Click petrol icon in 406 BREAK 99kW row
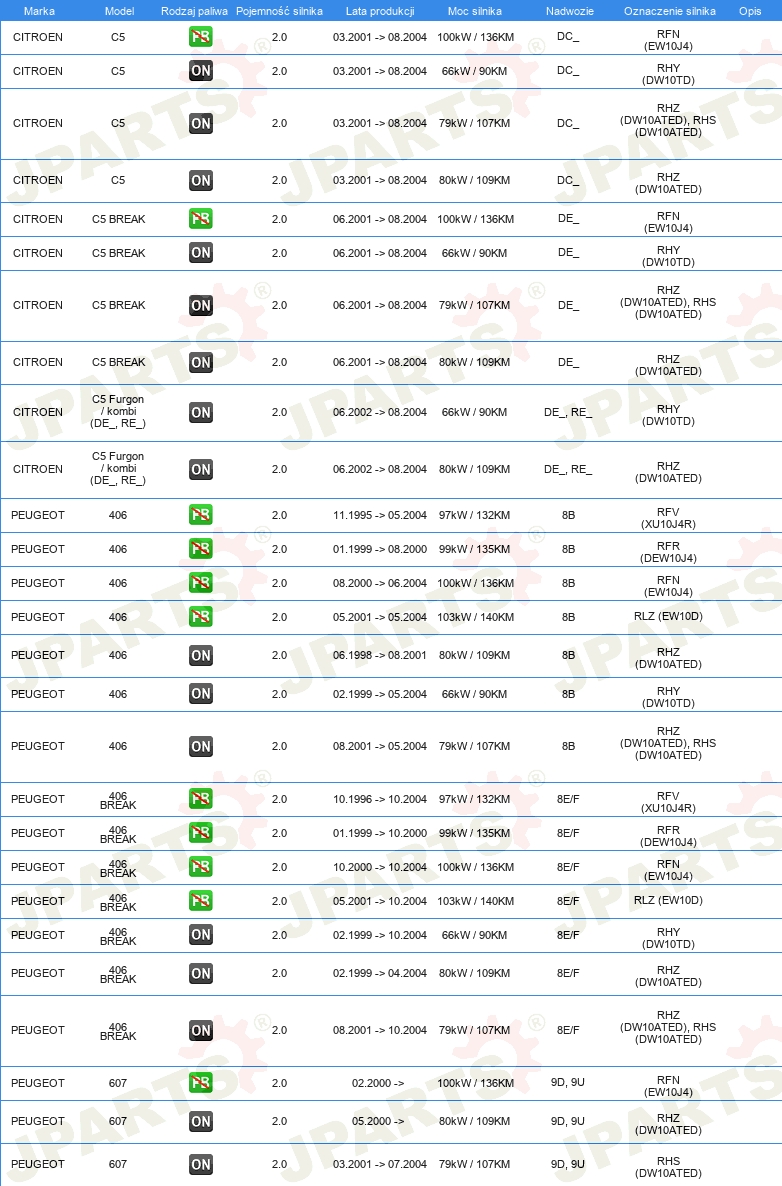The width and height of the screenshot is (782, 1186). click(x=200, y=833)
